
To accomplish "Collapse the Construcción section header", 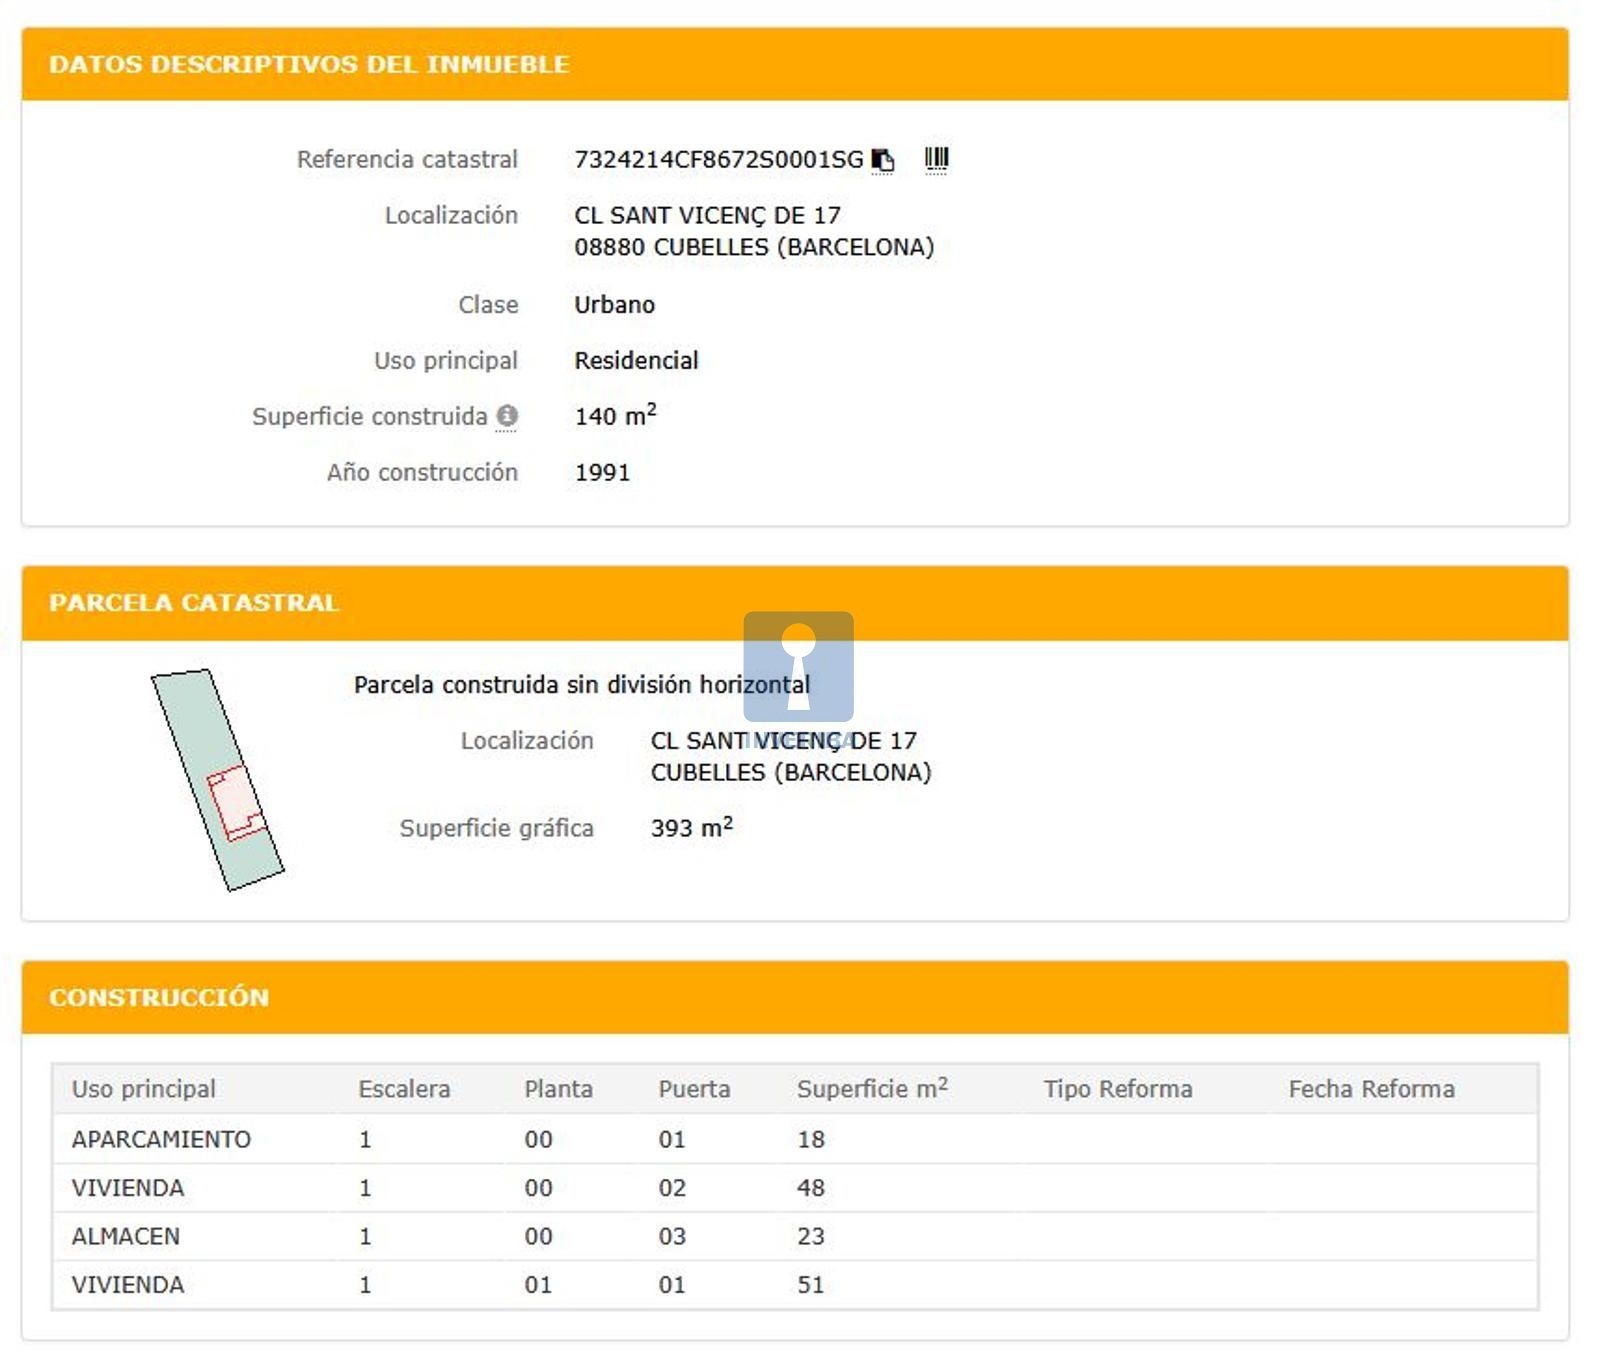I will (x=794, y=997).
